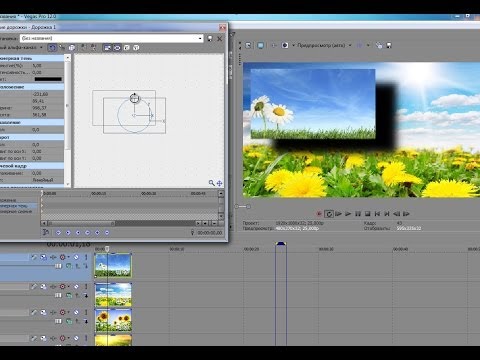Toggle Edit in Object Space button
The width and height of the screenshot is (480, 360).
click(71, 48)
